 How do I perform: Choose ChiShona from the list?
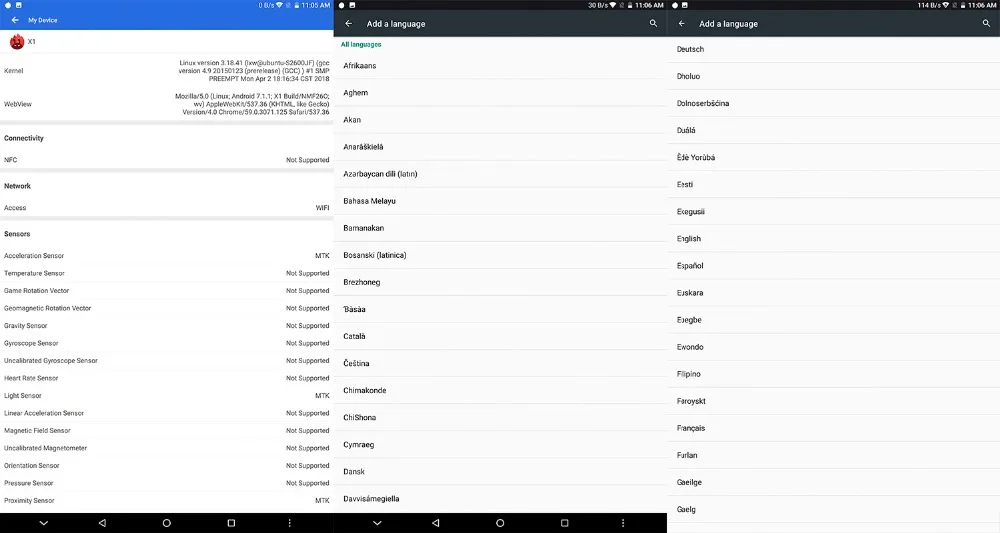pos(500,418)
